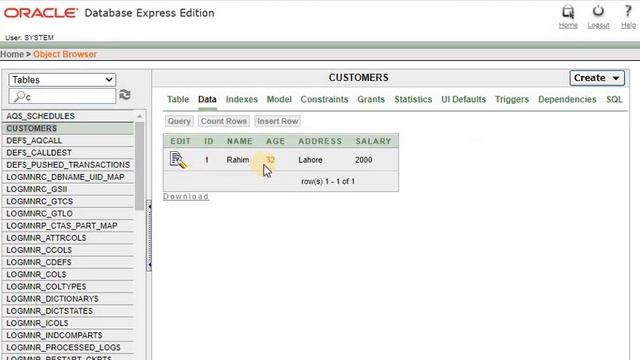
Task: Click Object Browser breadcrumb link
Action: click(65, 54)
